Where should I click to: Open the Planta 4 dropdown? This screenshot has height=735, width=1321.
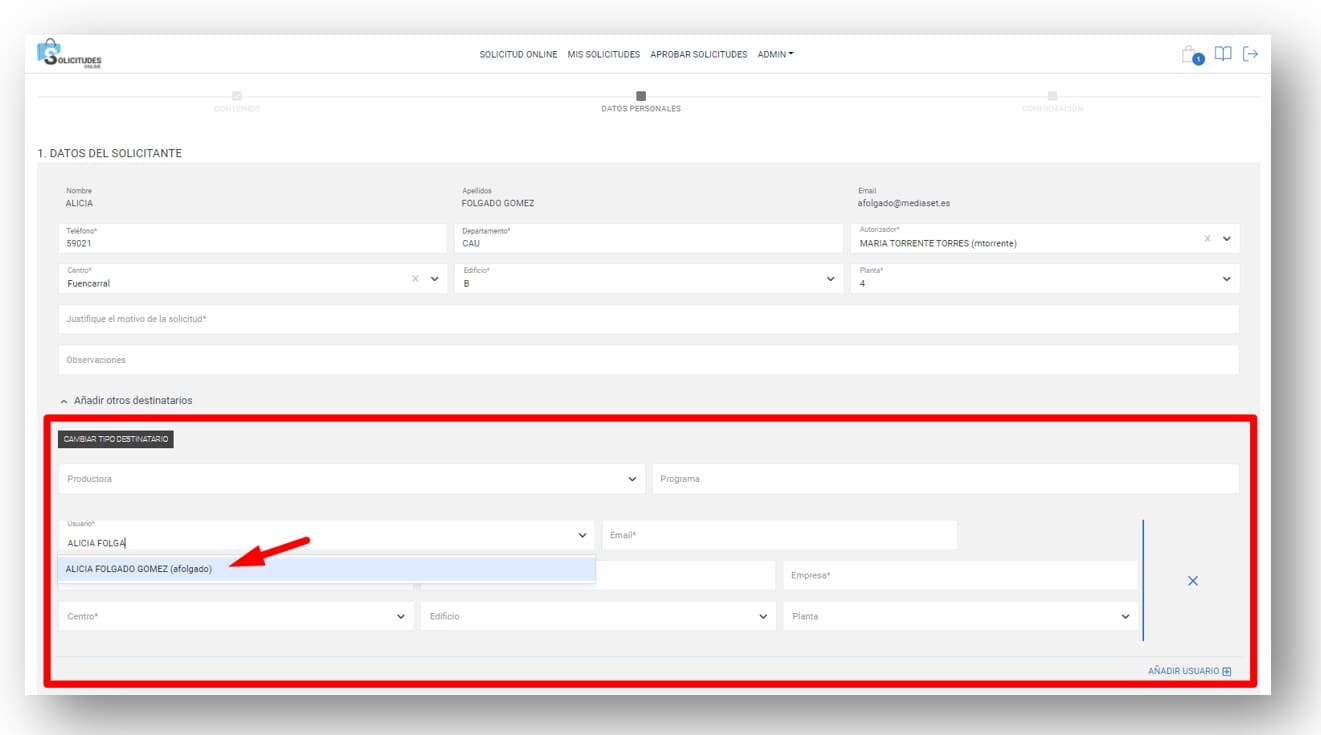coord(1226,279)
